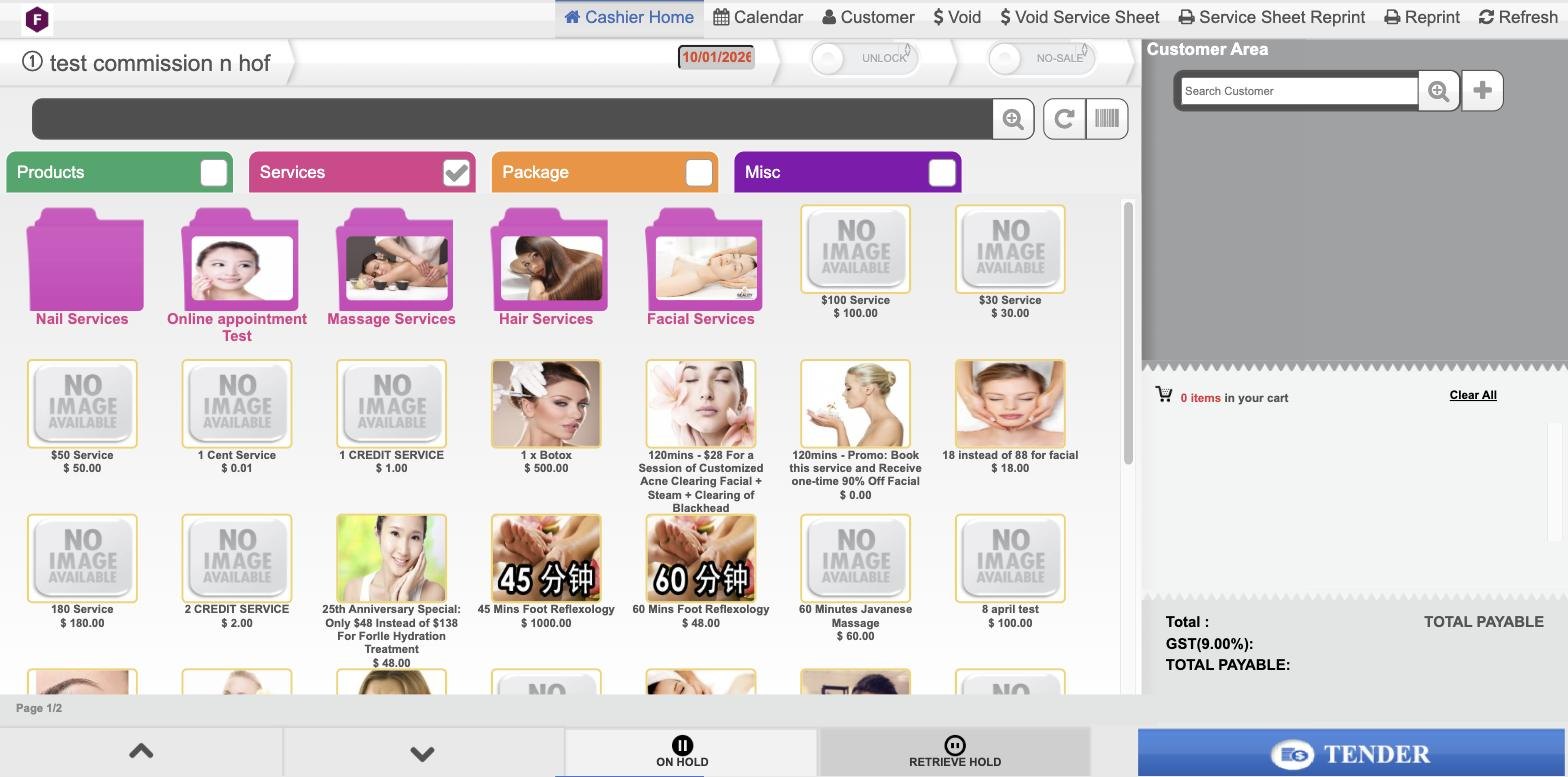Tick the Products checkbox
This screenshot has height=777, width=1568.
tap(213, 173)
